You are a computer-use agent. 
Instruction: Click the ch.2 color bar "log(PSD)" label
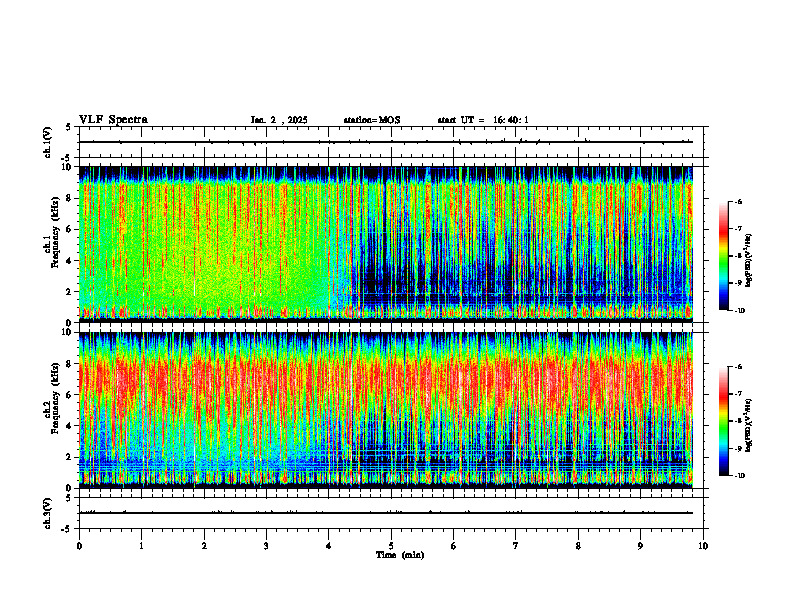tap(749, 426)
